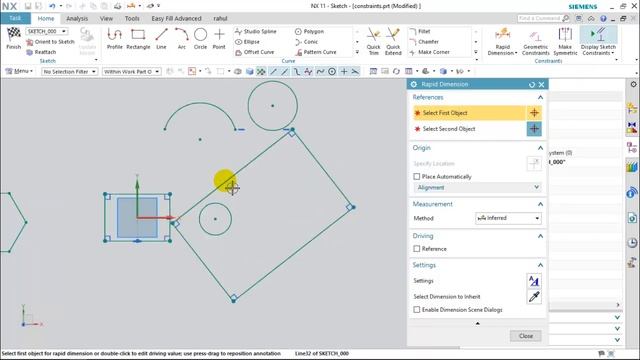Image resolution: width=640 pixels, height=360 pixels.
Task: Close the Rapid Dimension dialog with X
Action: pyautogui.click(x=542, y=84)
